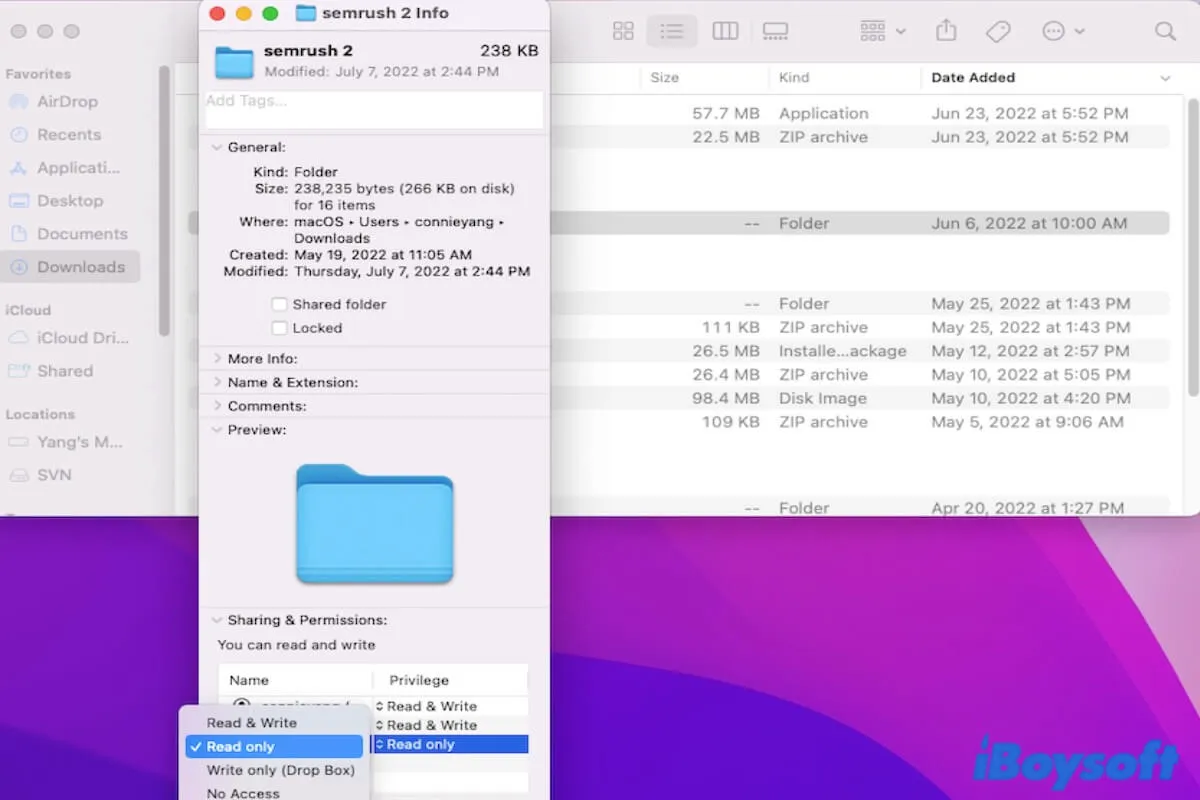
Task: Open Documents in Finder sidebar
Action: [x=82, y=234]
